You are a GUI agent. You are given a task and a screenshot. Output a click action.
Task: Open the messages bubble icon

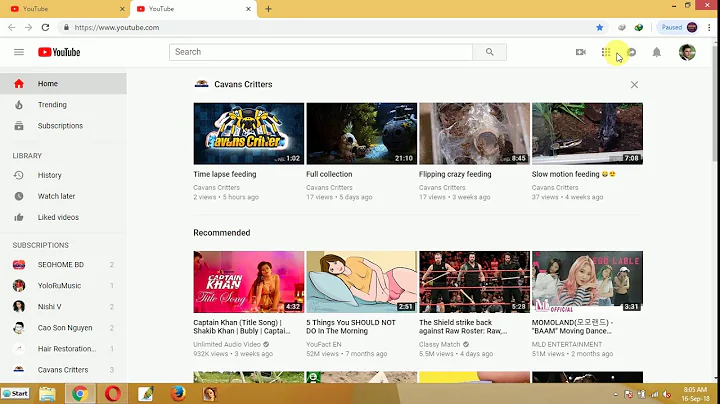click(x=632, y=52)
